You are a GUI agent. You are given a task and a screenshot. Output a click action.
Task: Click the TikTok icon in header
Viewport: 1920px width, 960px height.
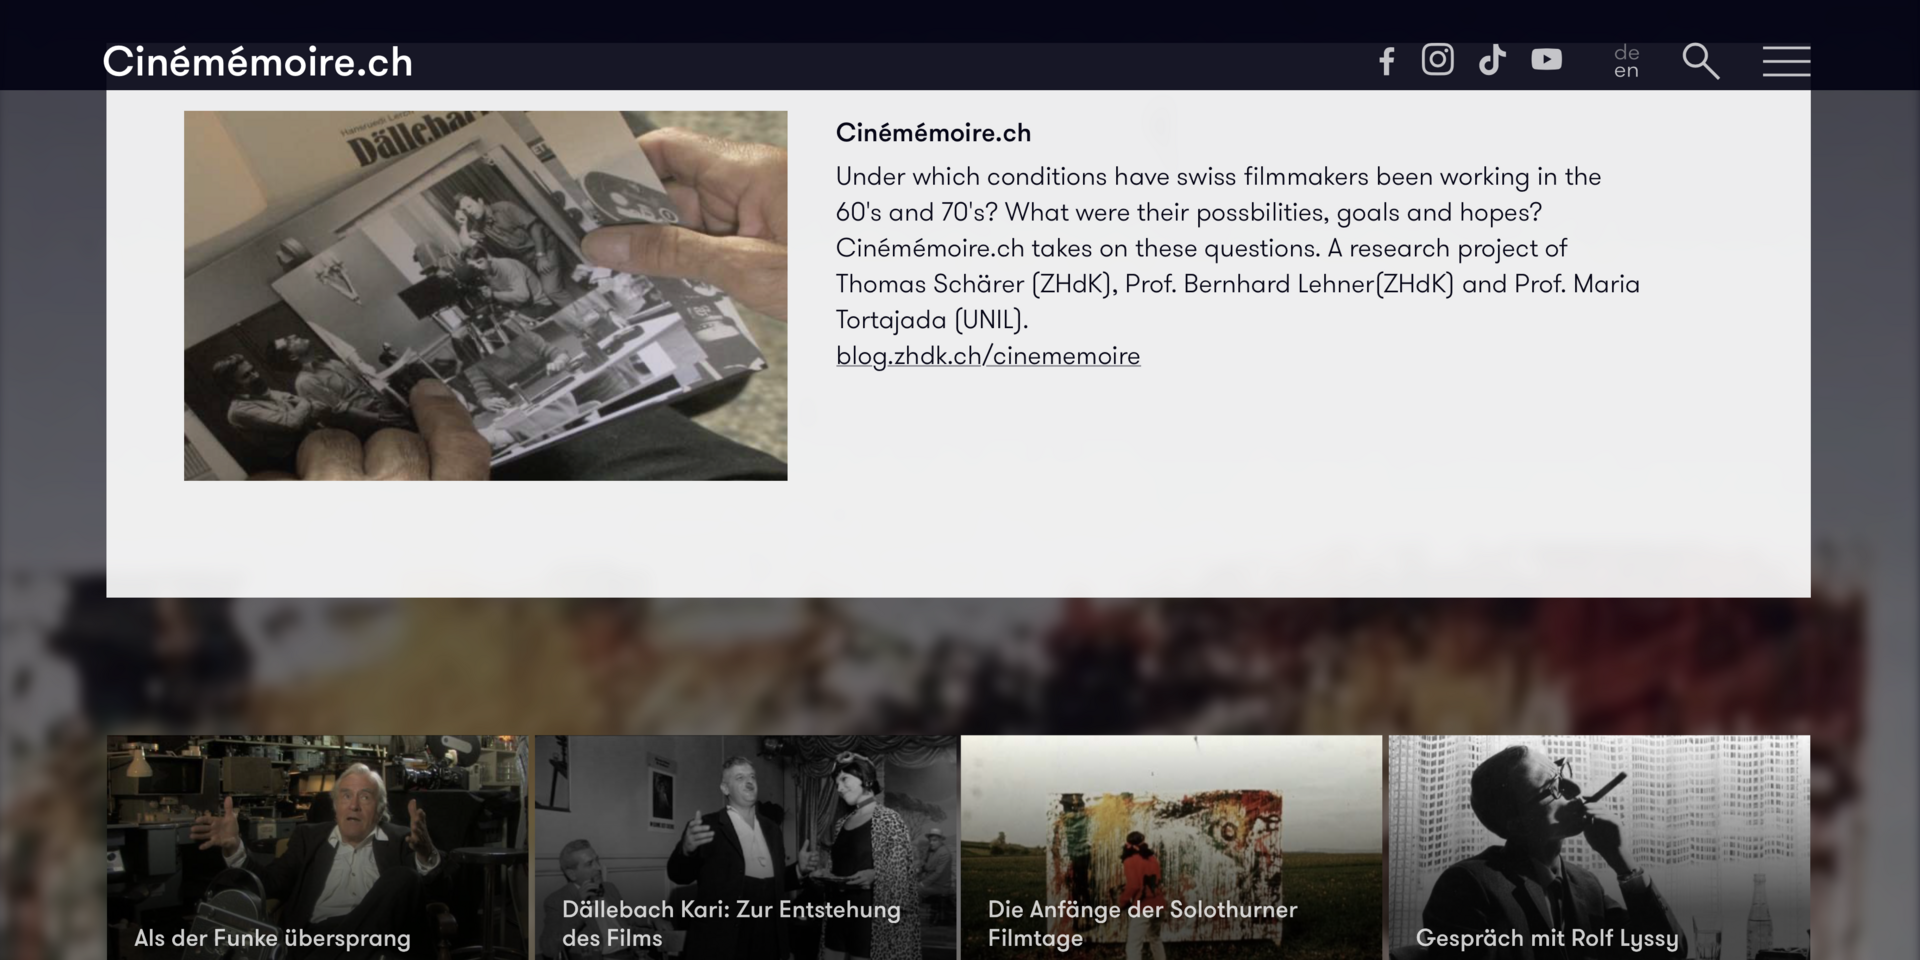click(x=1492, y=60)
